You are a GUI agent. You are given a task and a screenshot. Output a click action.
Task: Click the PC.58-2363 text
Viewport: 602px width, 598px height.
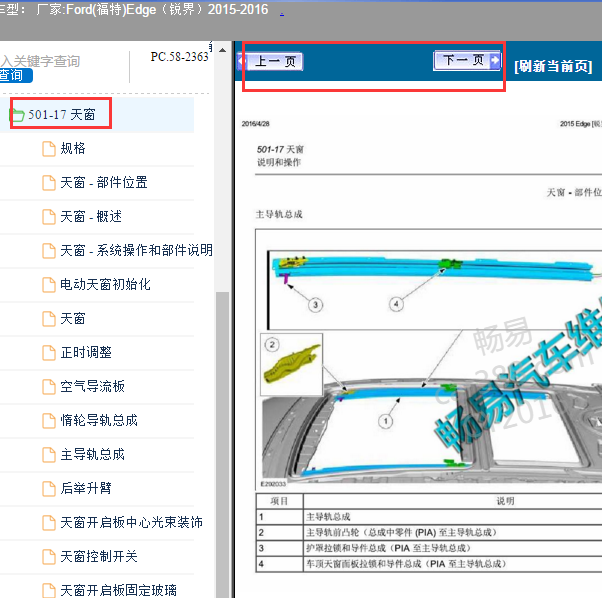[180, 57]
